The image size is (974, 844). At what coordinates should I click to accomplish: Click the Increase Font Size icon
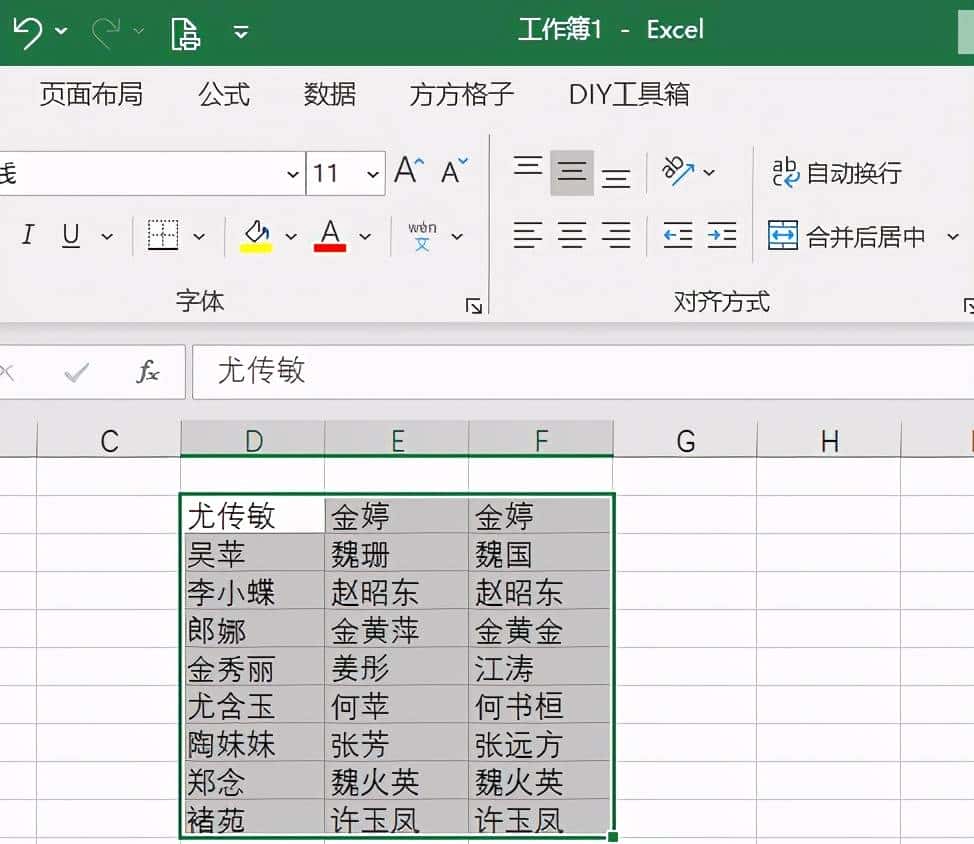pyautogui.click(x=406, y=170)
